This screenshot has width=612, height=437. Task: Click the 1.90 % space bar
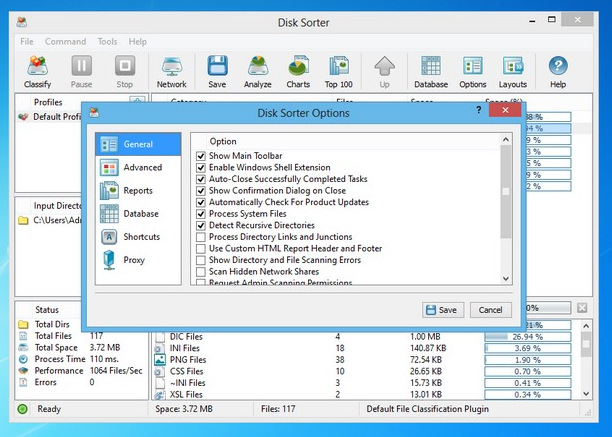point(528,360)
